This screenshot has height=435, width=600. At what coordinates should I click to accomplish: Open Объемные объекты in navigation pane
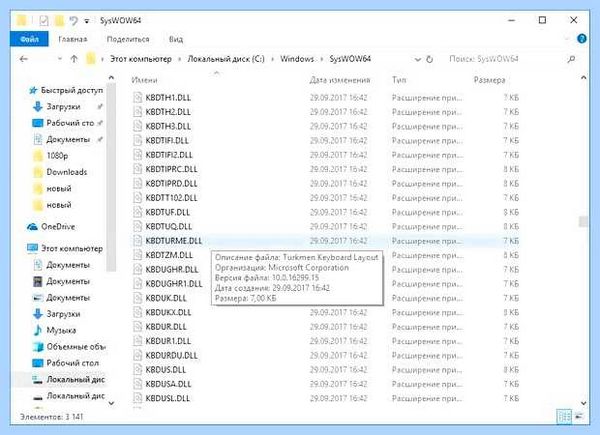pos(76,347)
